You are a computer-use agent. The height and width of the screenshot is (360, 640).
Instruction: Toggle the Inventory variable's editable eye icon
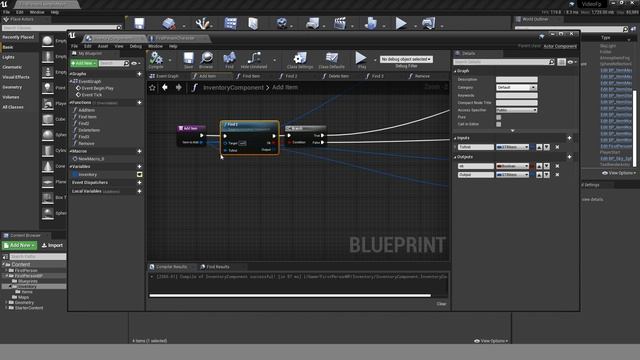139,175
